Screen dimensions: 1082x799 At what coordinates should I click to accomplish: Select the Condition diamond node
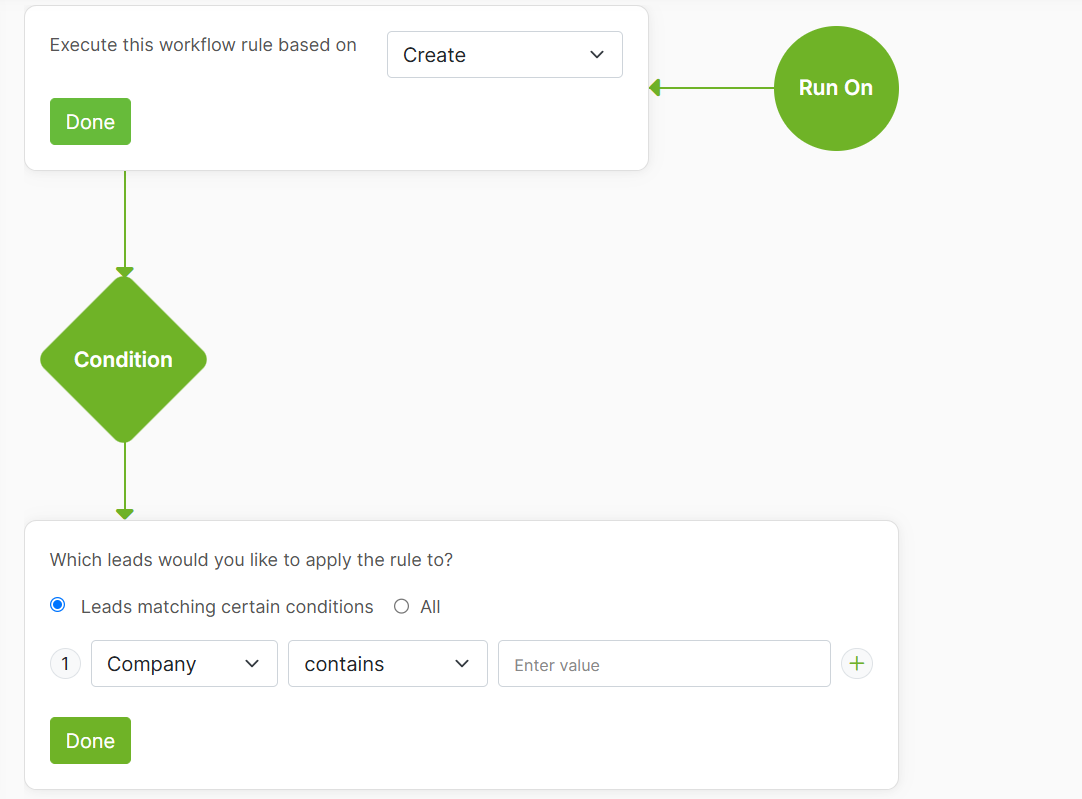click(123, 359)
